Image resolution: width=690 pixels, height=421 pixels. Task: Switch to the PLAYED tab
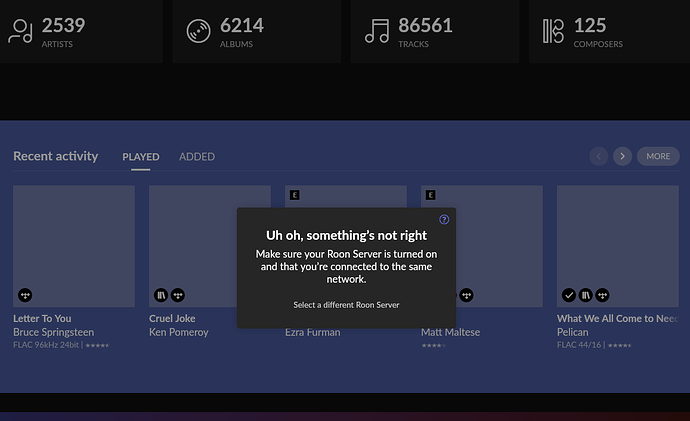coord(141,157)
